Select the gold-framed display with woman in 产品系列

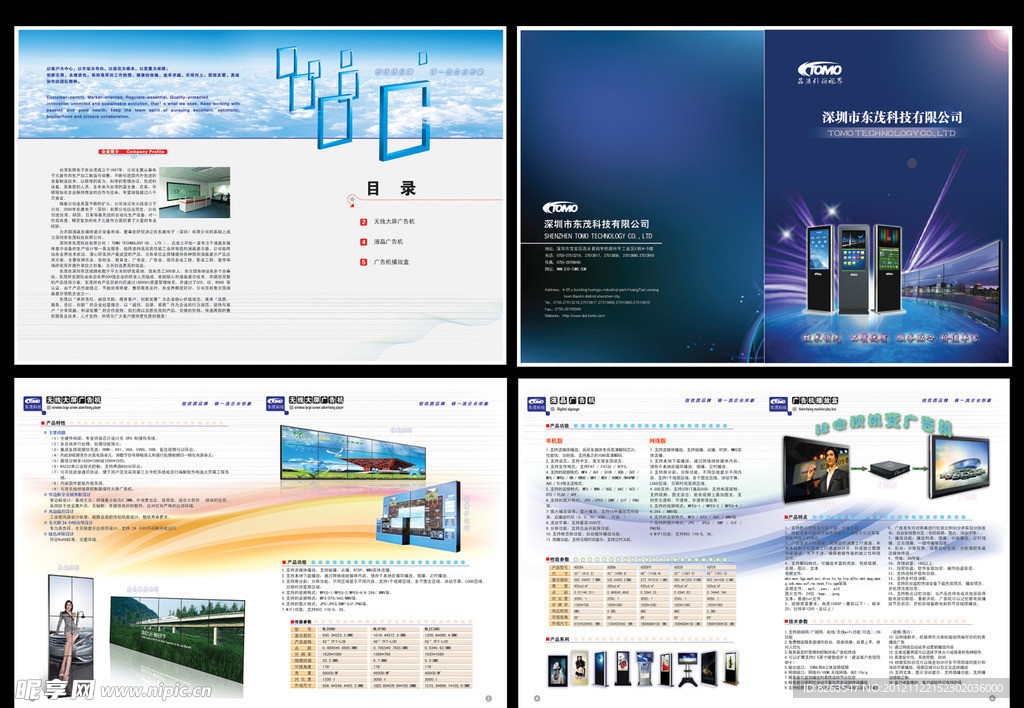point(579,668)
